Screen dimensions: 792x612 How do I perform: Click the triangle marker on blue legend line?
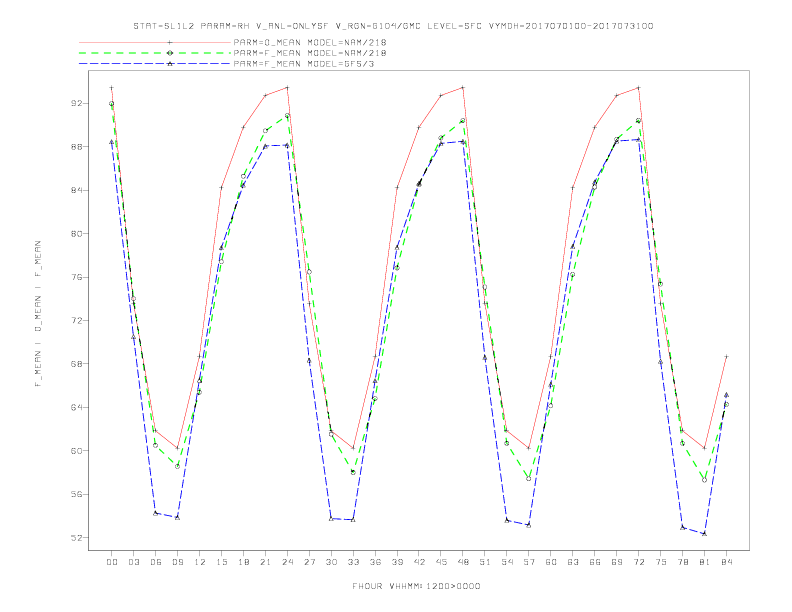(170, 64)
